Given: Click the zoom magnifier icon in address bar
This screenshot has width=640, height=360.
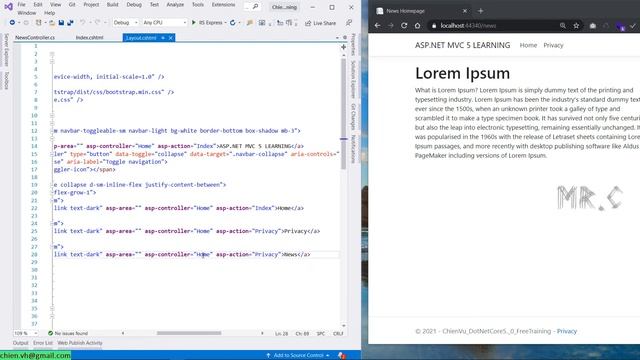Looking at the screenshot, I should pos(563,25).
